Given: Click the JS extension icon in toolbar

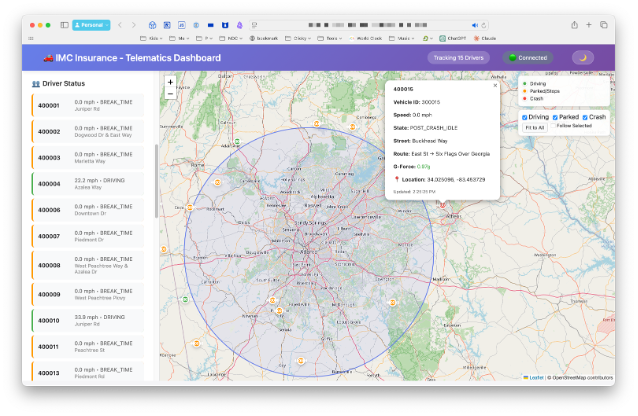Looking at the screenshot, I should coord(181,25).
